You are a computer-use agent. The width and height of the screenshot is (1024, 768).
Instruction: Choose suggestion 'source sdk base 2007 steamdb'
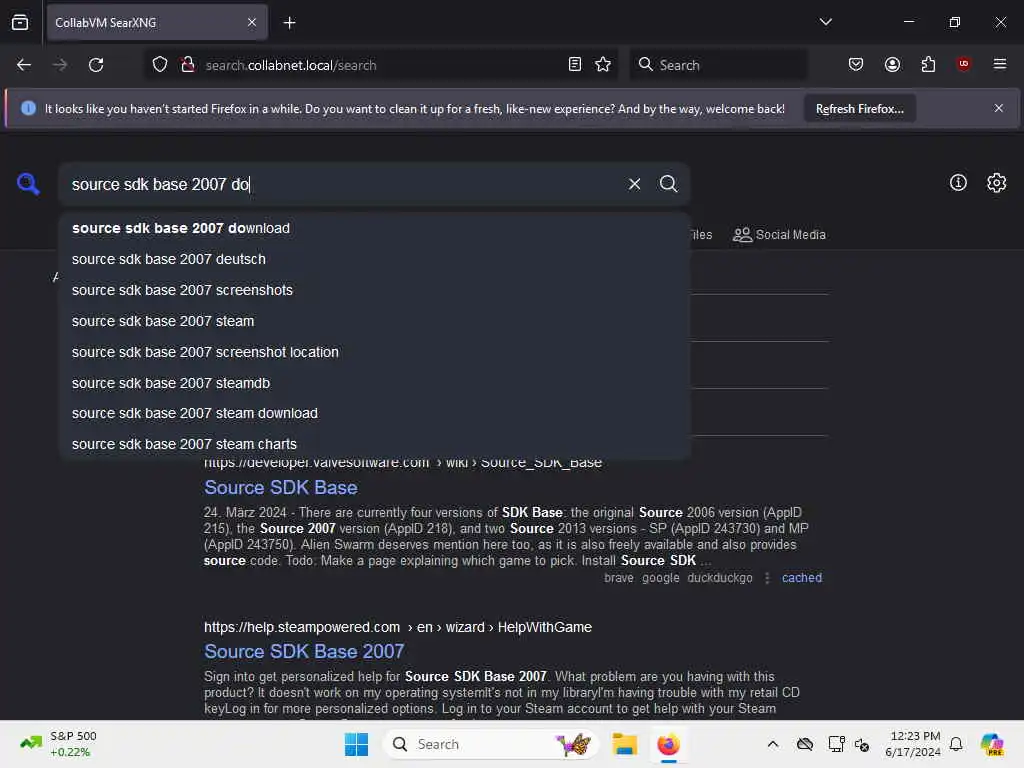click(x=374, y=383)
